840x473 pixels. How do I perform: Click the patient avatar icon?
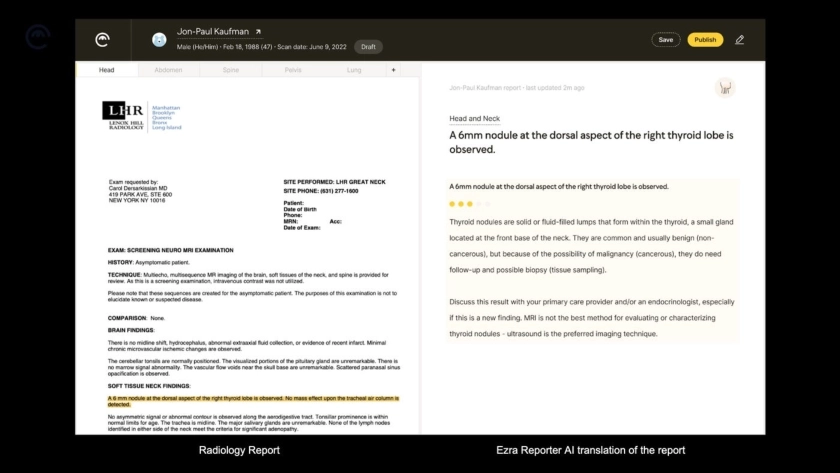159,40
